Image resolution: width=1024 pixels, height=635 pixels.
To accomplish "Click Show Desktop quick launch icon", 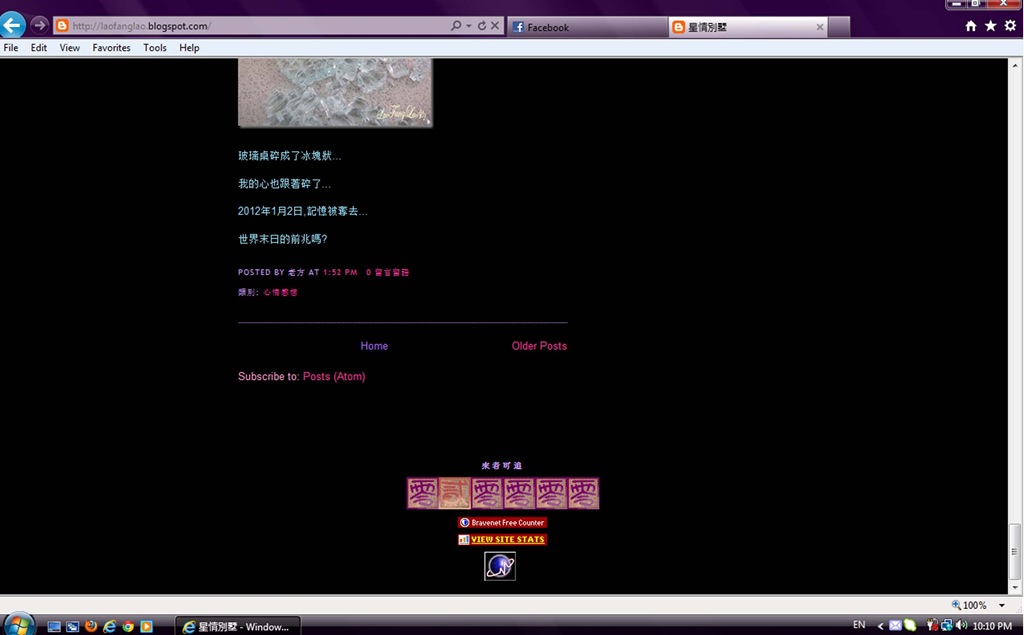I will [54, 627].
